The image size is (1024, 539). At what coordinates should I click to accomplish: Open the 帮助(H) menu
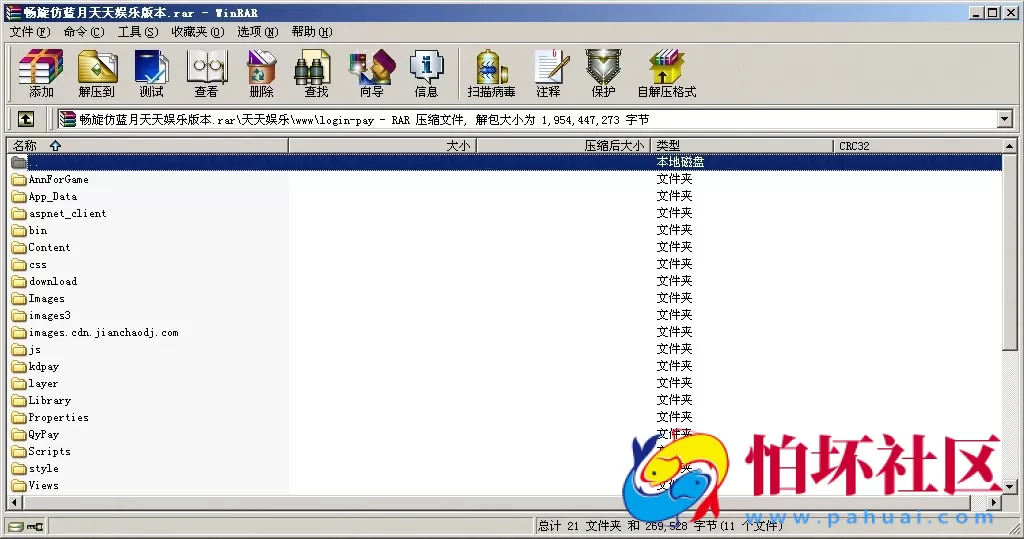click(312, 31)
